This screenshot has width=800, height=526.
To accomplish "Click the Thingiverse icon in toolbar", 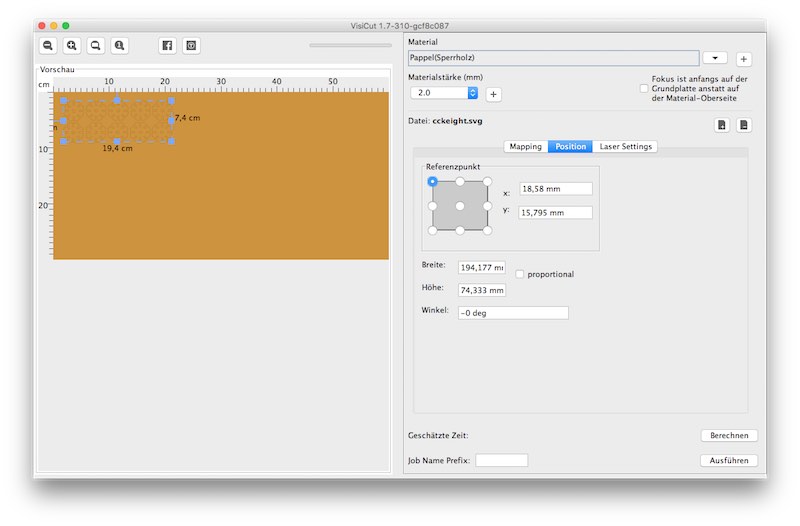I will (191, 45).
